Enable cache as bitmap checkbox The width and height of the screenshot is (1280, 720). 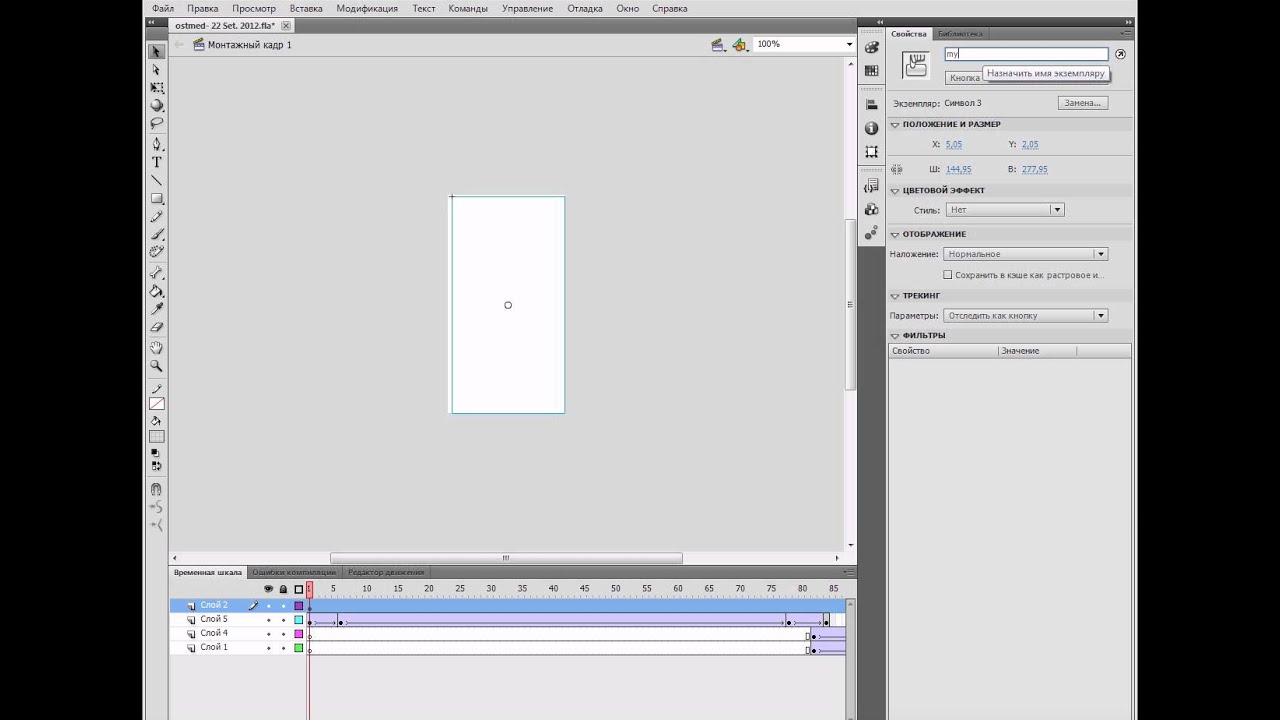(948, 275)
